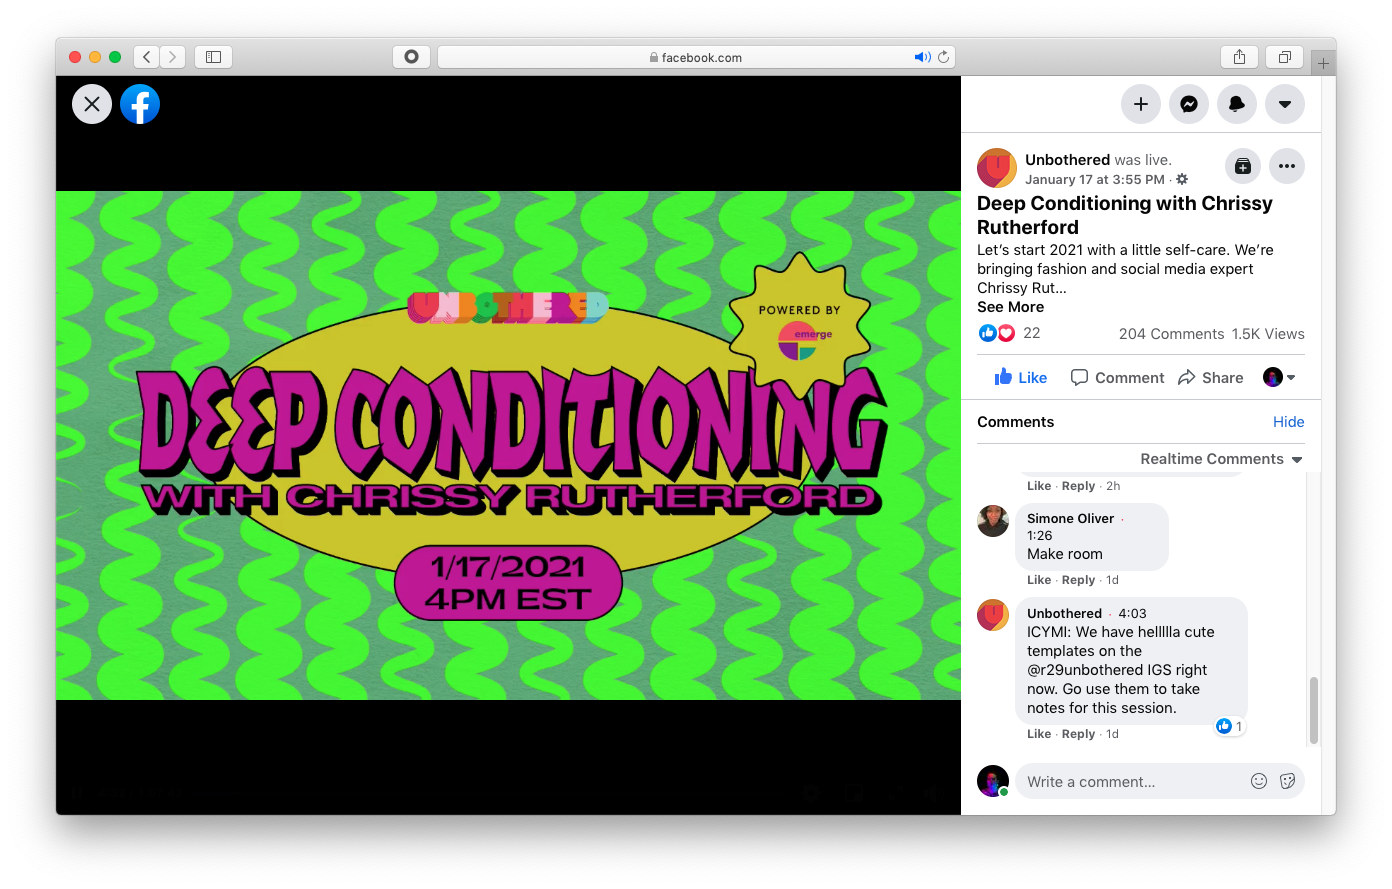Like the Deep Conditioning video
1392x889 pixels.
(1021, 377)
